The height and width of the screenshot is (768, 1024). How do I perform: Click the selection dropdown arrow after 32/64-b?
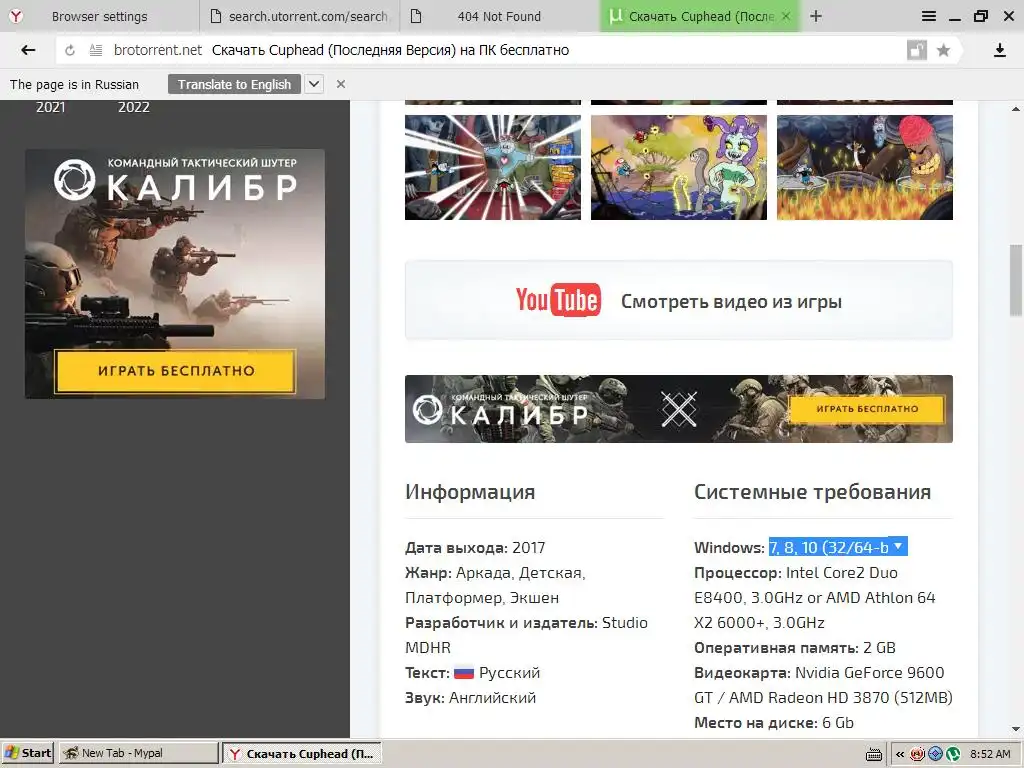[899, 546]
